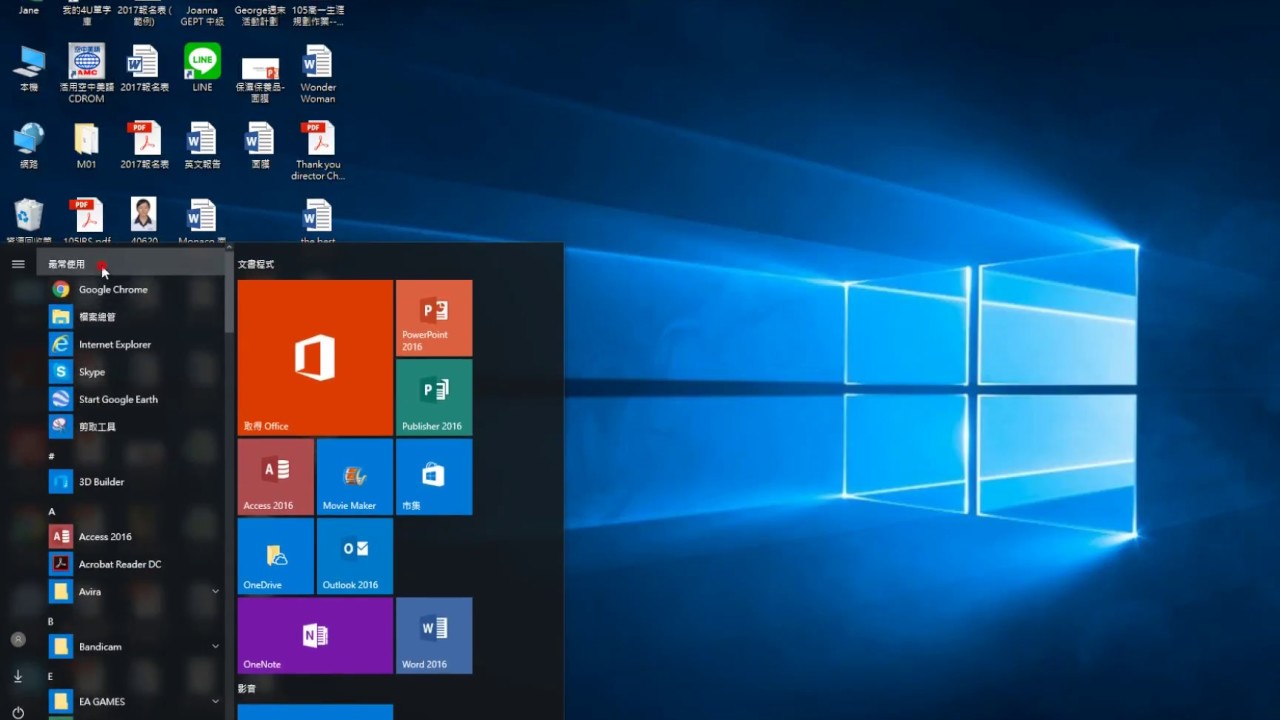The width and height of the screenshot is (1280, 720).
Task: Select the M01 folder on desktop
Action: tap(86, 145)
